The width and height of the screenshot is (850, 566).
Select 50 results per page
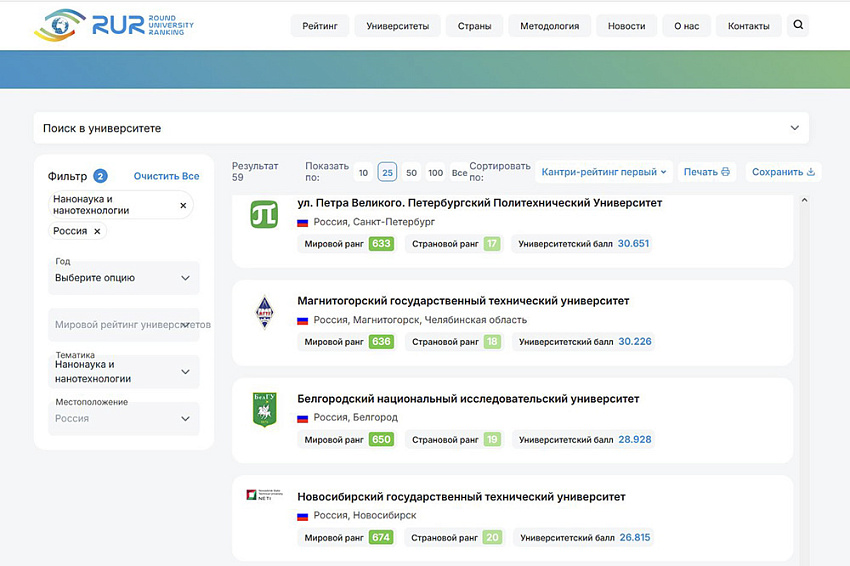[x=411, y=172]
